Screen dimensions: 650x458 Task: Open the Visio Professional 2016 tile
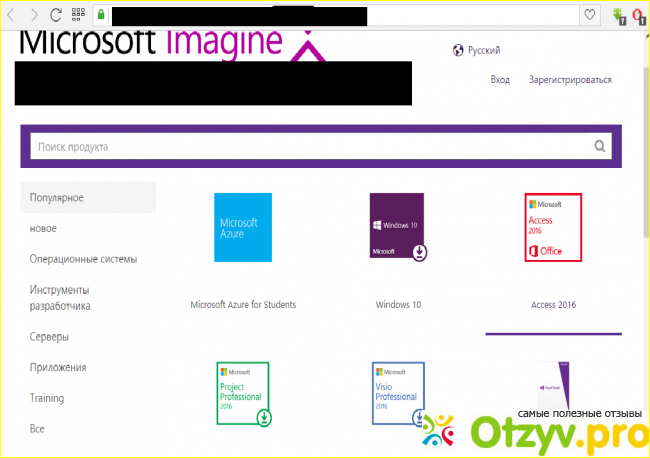[x=397, y=393]
